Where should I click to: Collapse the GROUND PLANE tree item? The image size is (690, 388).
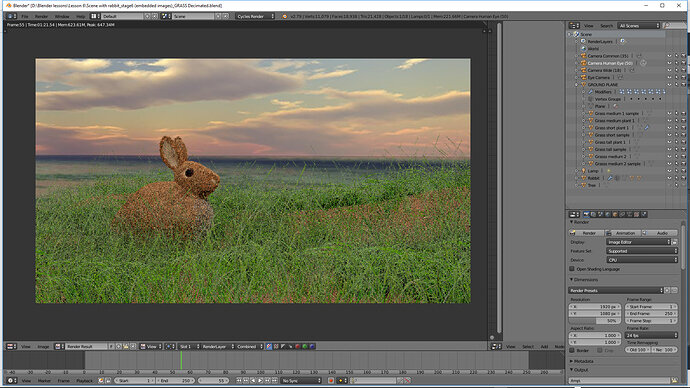pos(576,84)
